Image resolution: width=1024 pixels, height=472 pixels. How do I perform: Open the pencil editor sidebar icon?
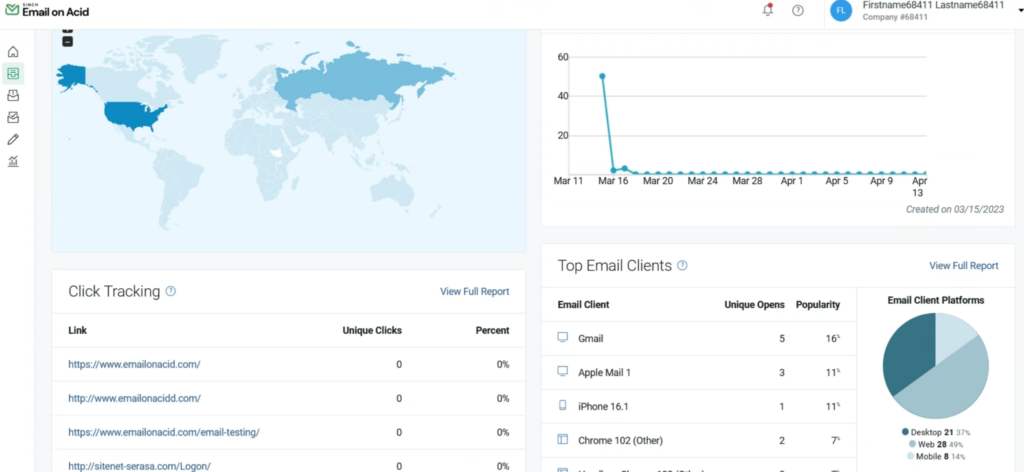[x=13, y=139]
